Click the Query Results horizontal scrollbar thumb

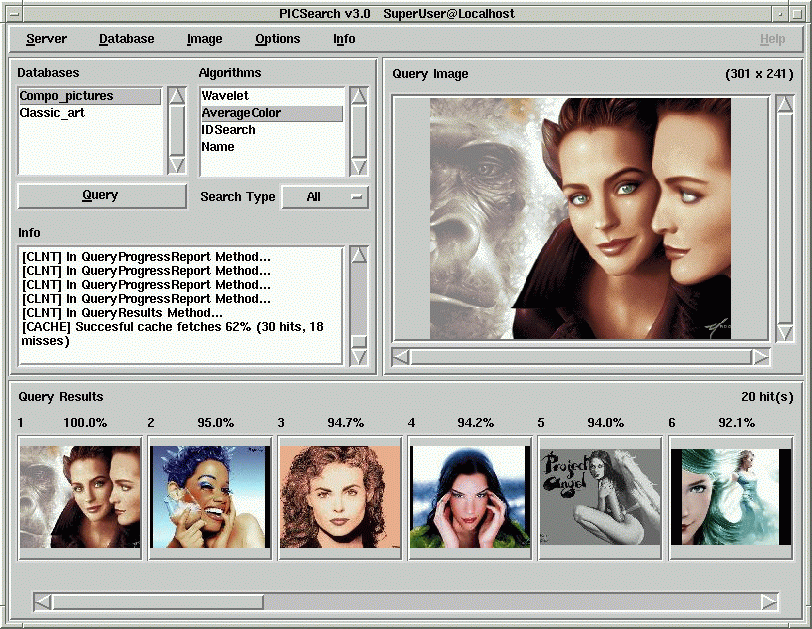click(157, 602)
